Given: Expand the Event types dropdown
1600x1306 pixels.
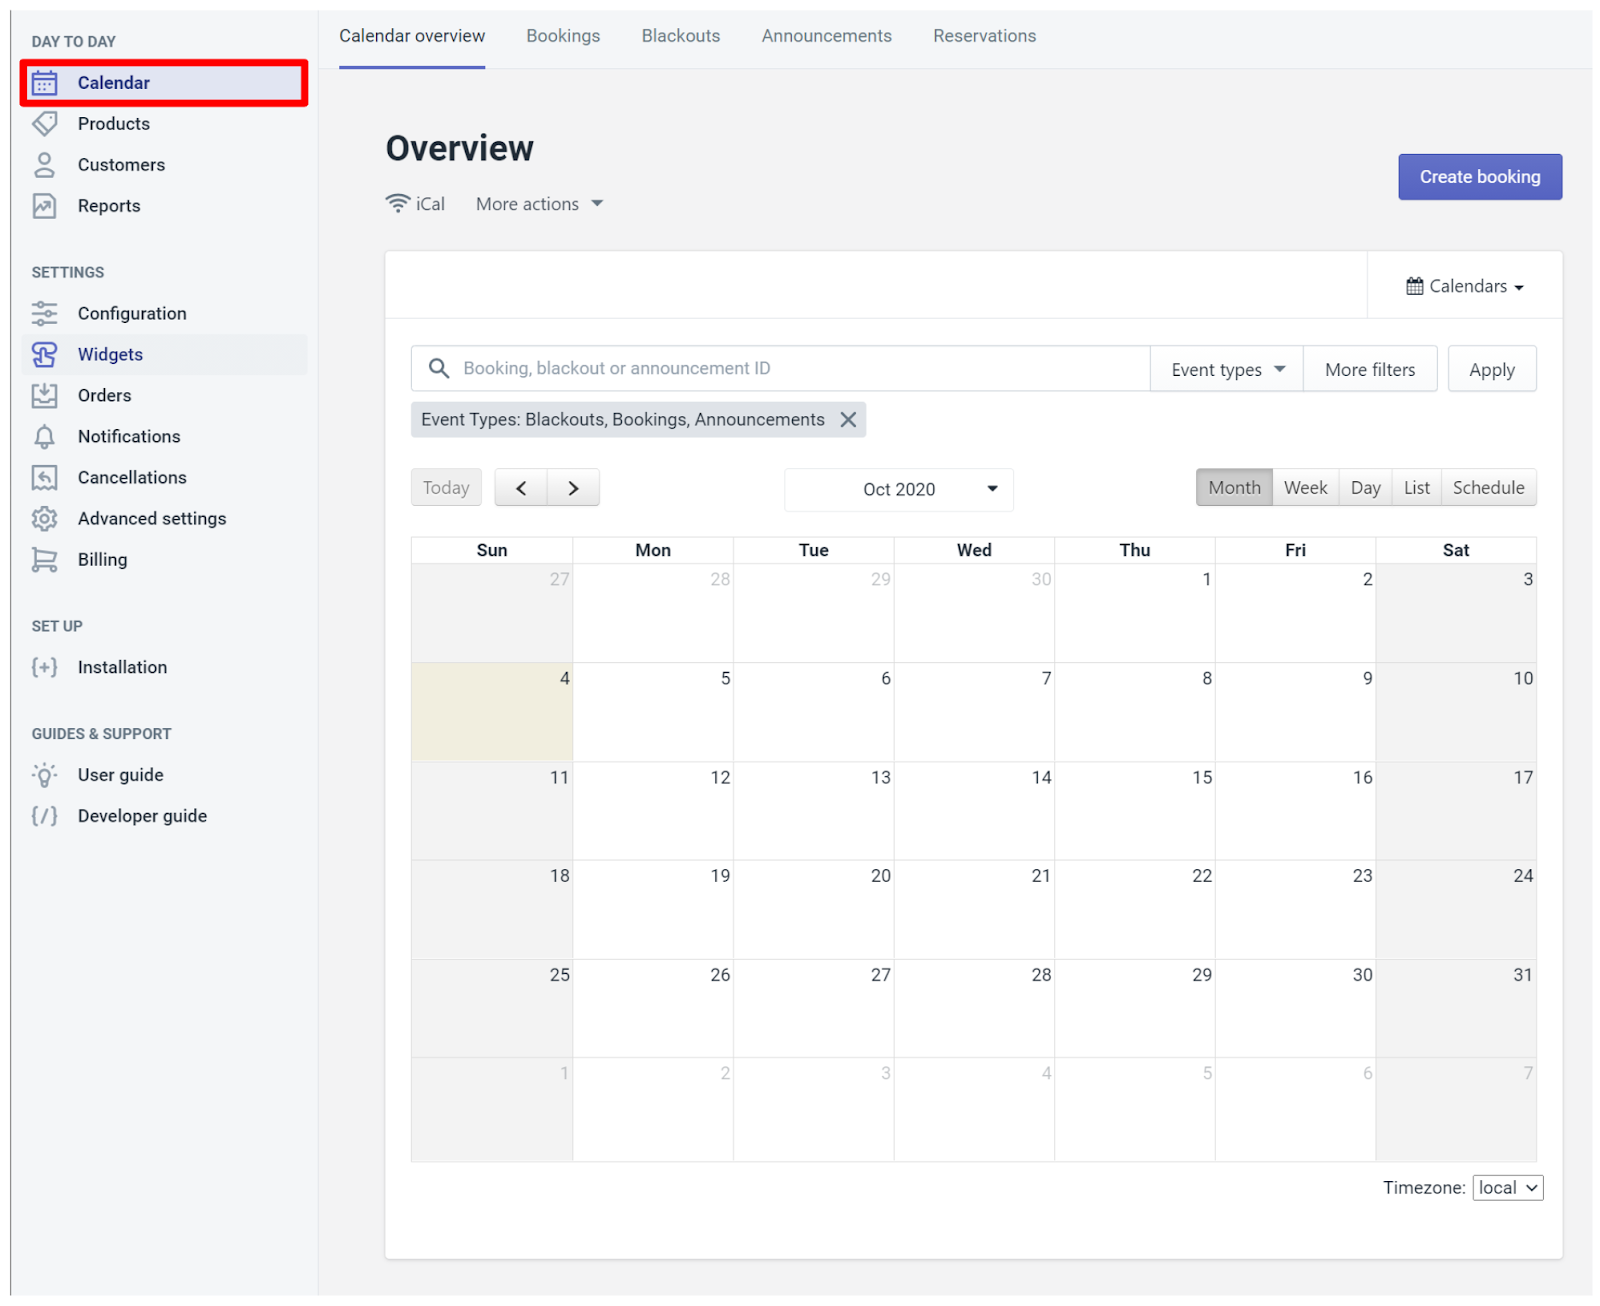Looking at the screenshot, I should tap(1227, 370).
